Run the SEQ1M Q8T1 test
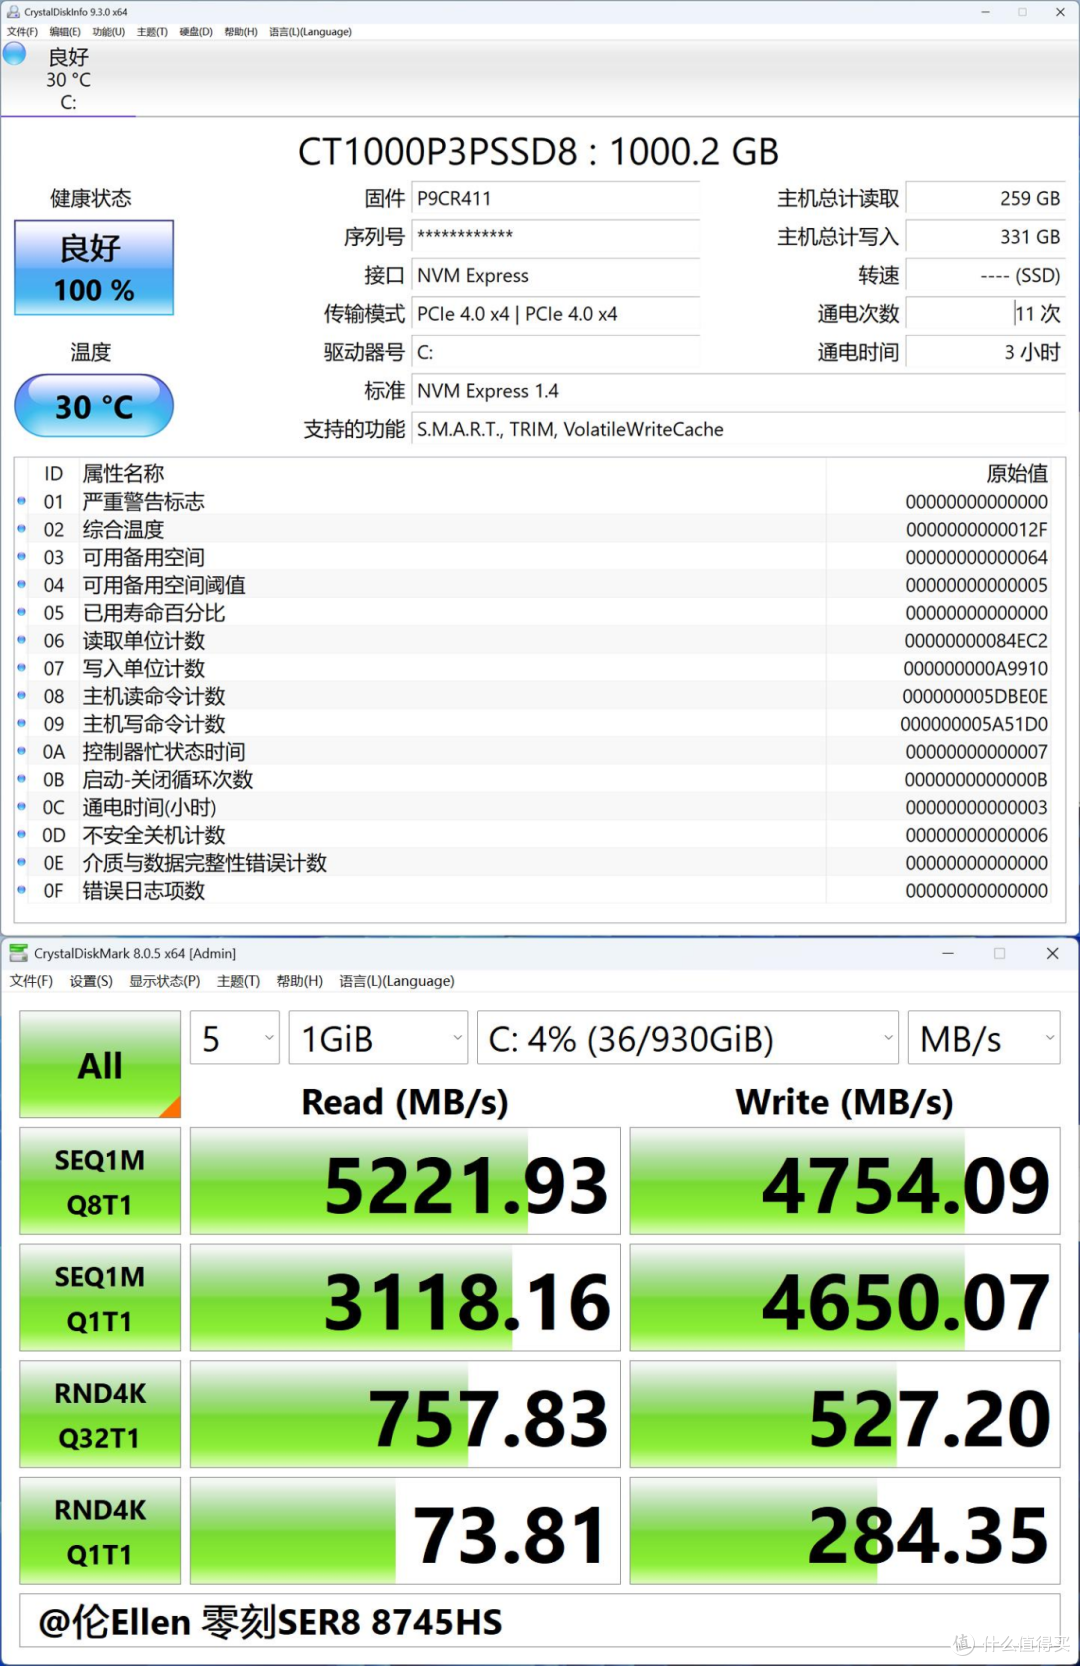 100,1181
